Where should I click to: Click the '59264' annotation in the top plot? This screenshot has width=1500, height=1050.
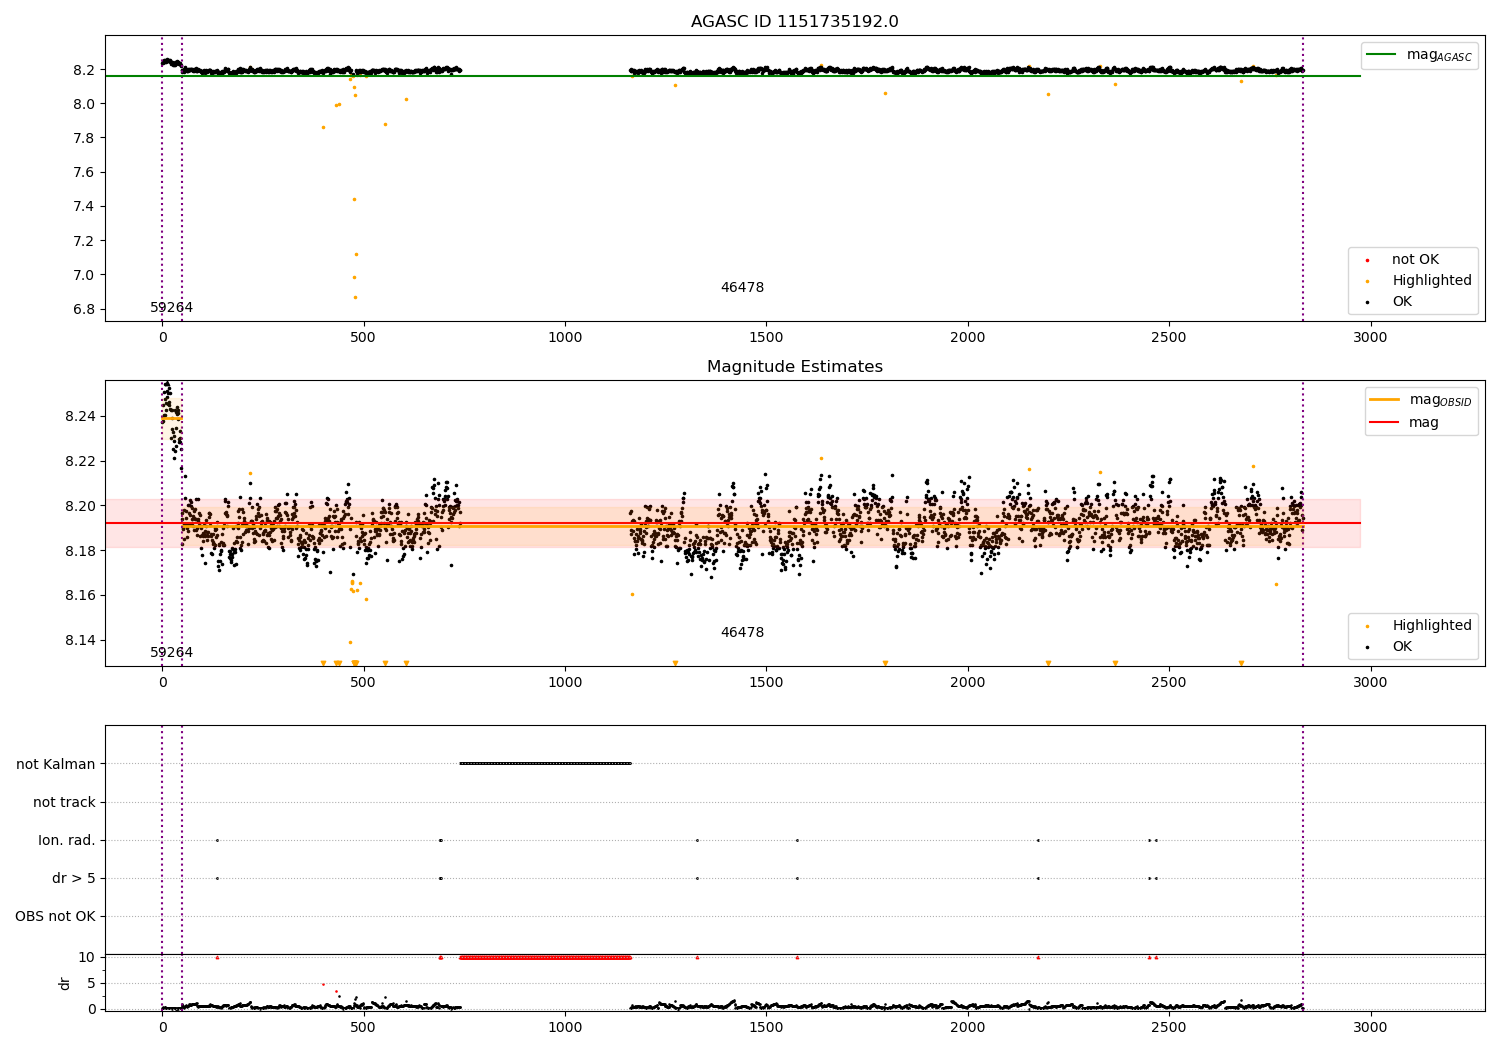click(x=172, y=308)
